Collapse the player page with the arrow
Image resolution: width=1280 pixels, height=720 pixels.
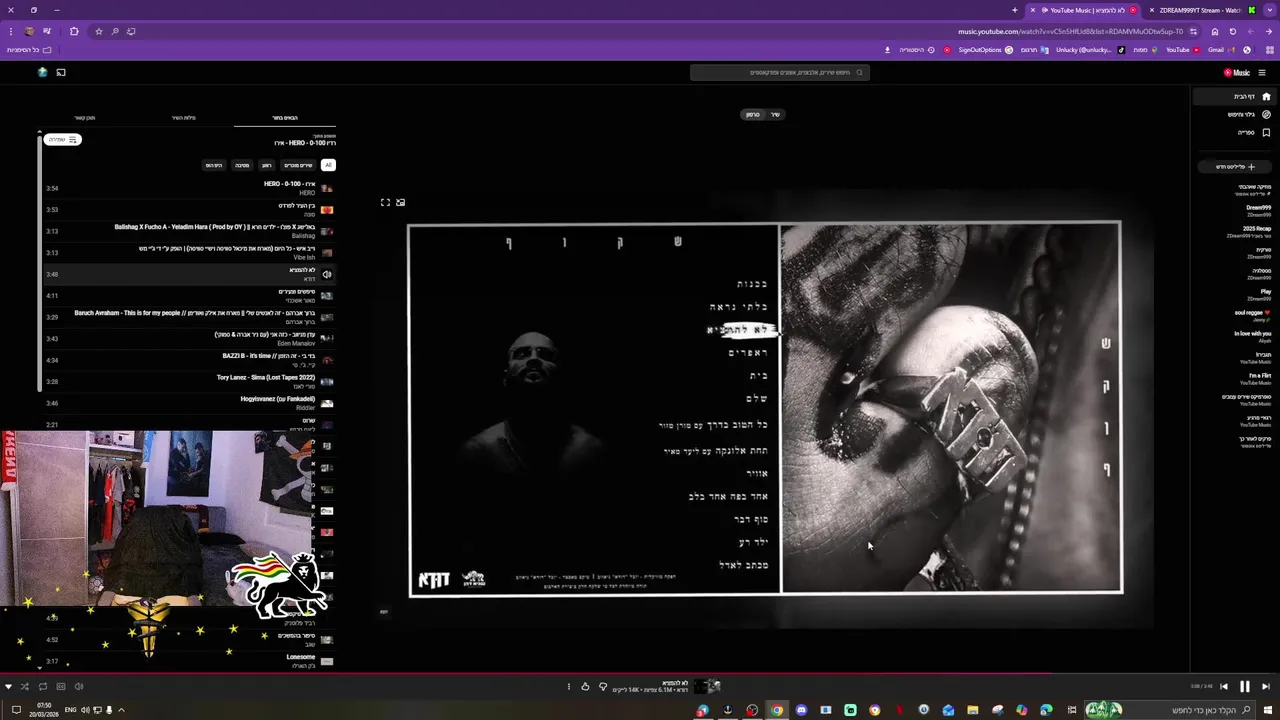pos(8,686)
